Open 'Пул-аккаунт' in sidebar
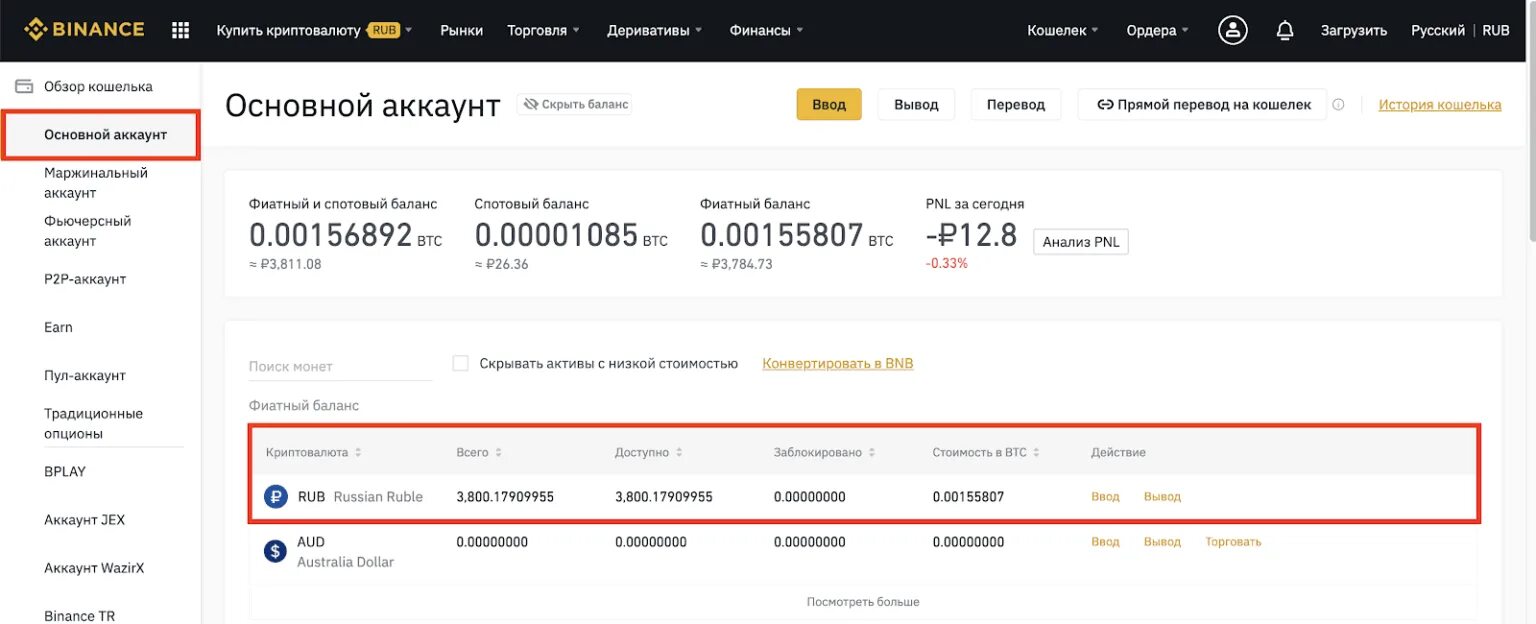Image resolution: width=1536 pixels, height=624 pixels. tap(85, 375)
